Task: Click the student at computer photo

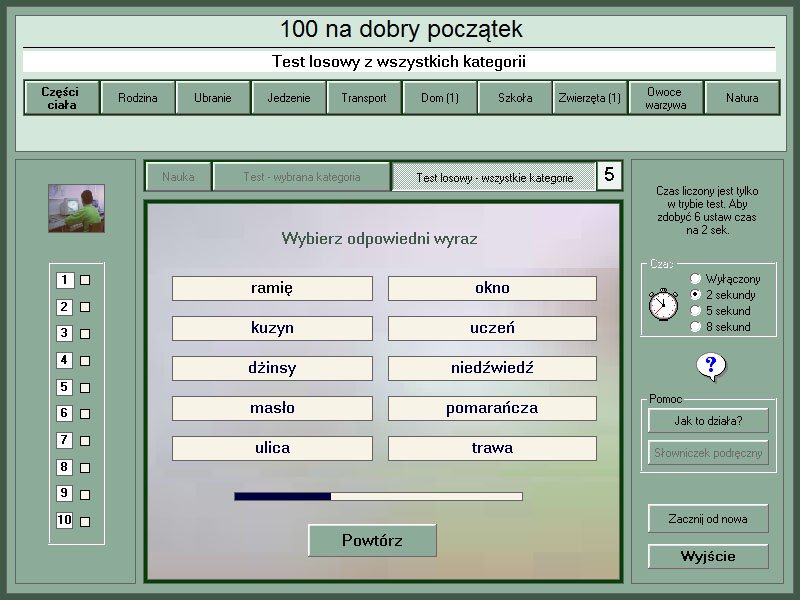Action: point(76,208)
